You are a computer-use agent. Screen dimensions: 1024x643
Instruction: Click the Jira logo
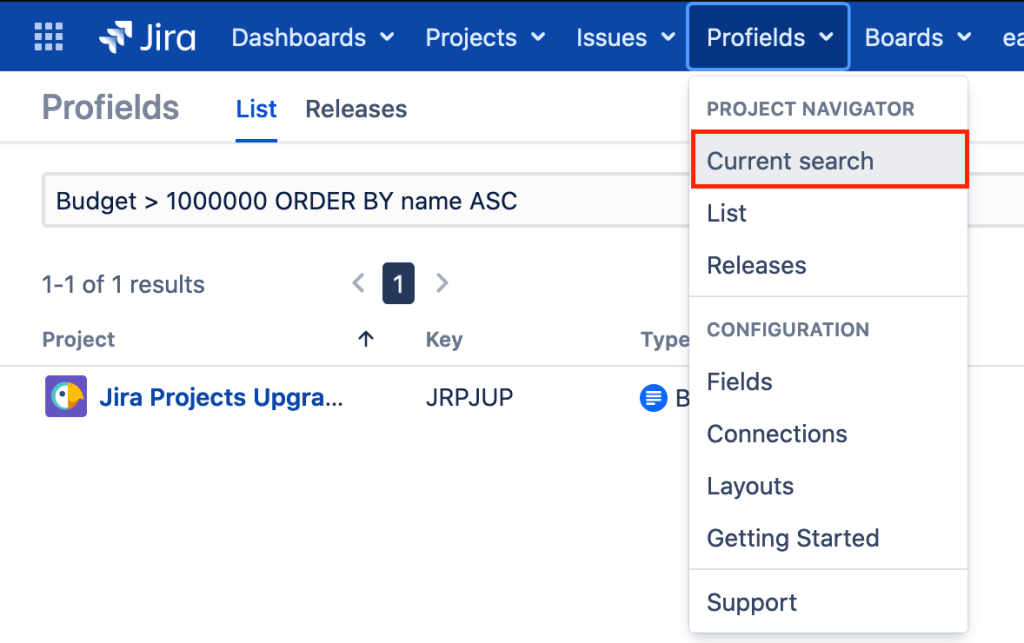[147, 37]
